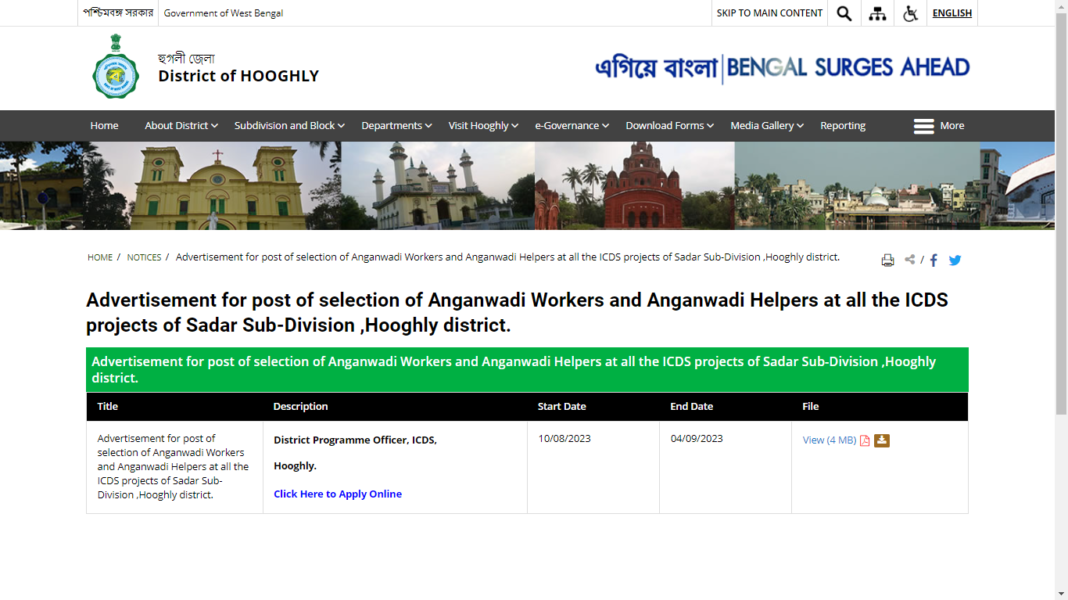Click the sitemap icon in the header
Image resolution: width=1068 pixels, height=600 pixels.
click(877, 13)
